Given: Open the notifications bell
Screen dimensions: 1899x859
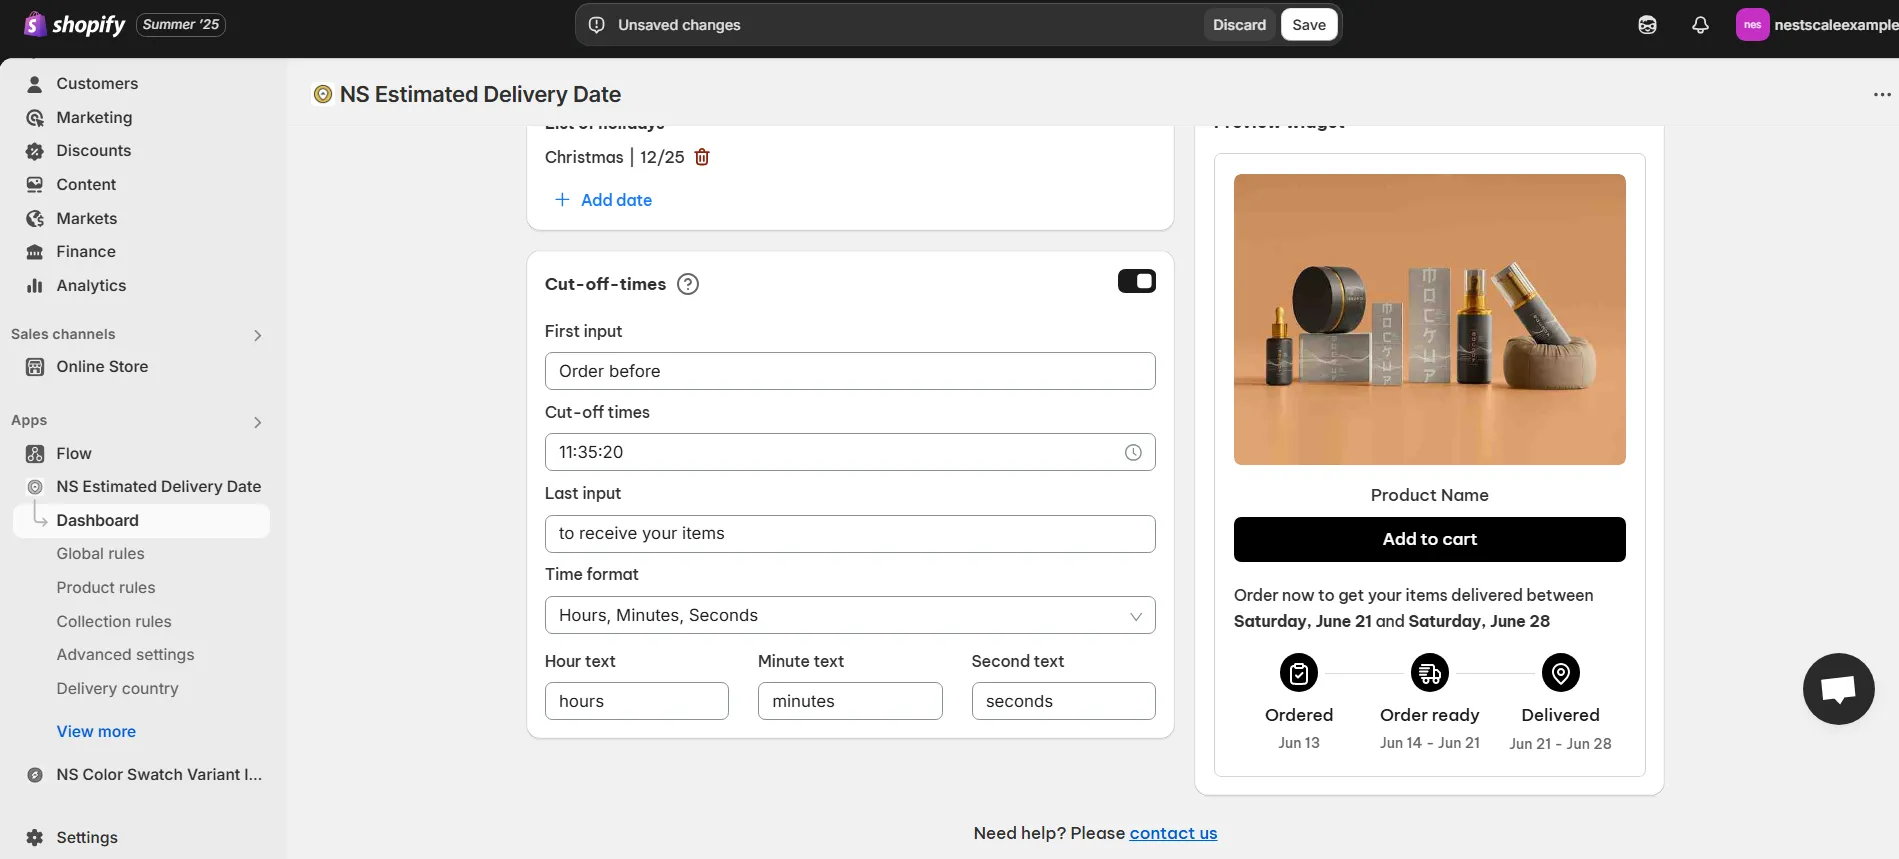Looking at the screenshot, I should (1700, 25).
